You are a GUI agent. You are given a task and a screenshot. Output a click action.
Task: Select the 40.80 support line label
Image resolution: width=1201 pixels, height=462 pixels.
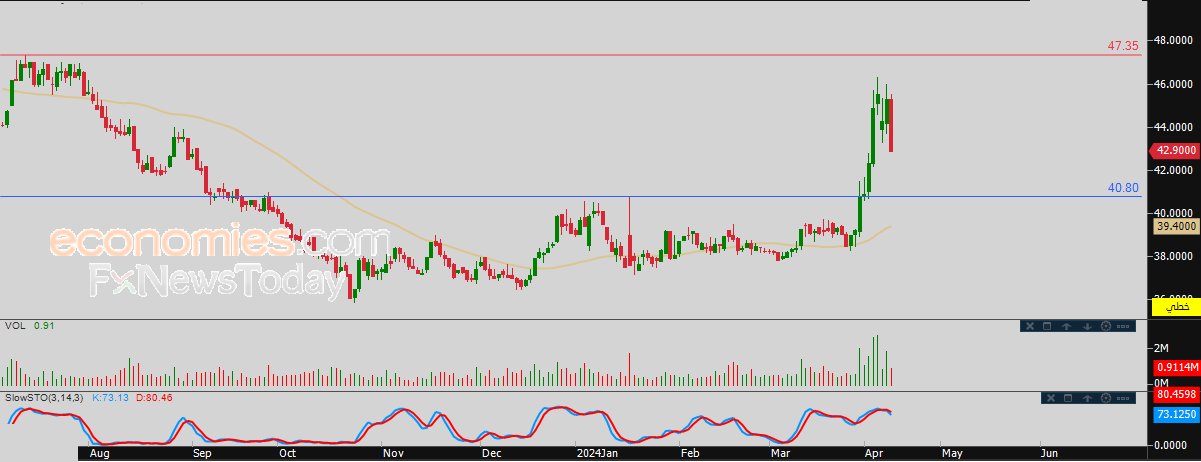[1123, 187]
